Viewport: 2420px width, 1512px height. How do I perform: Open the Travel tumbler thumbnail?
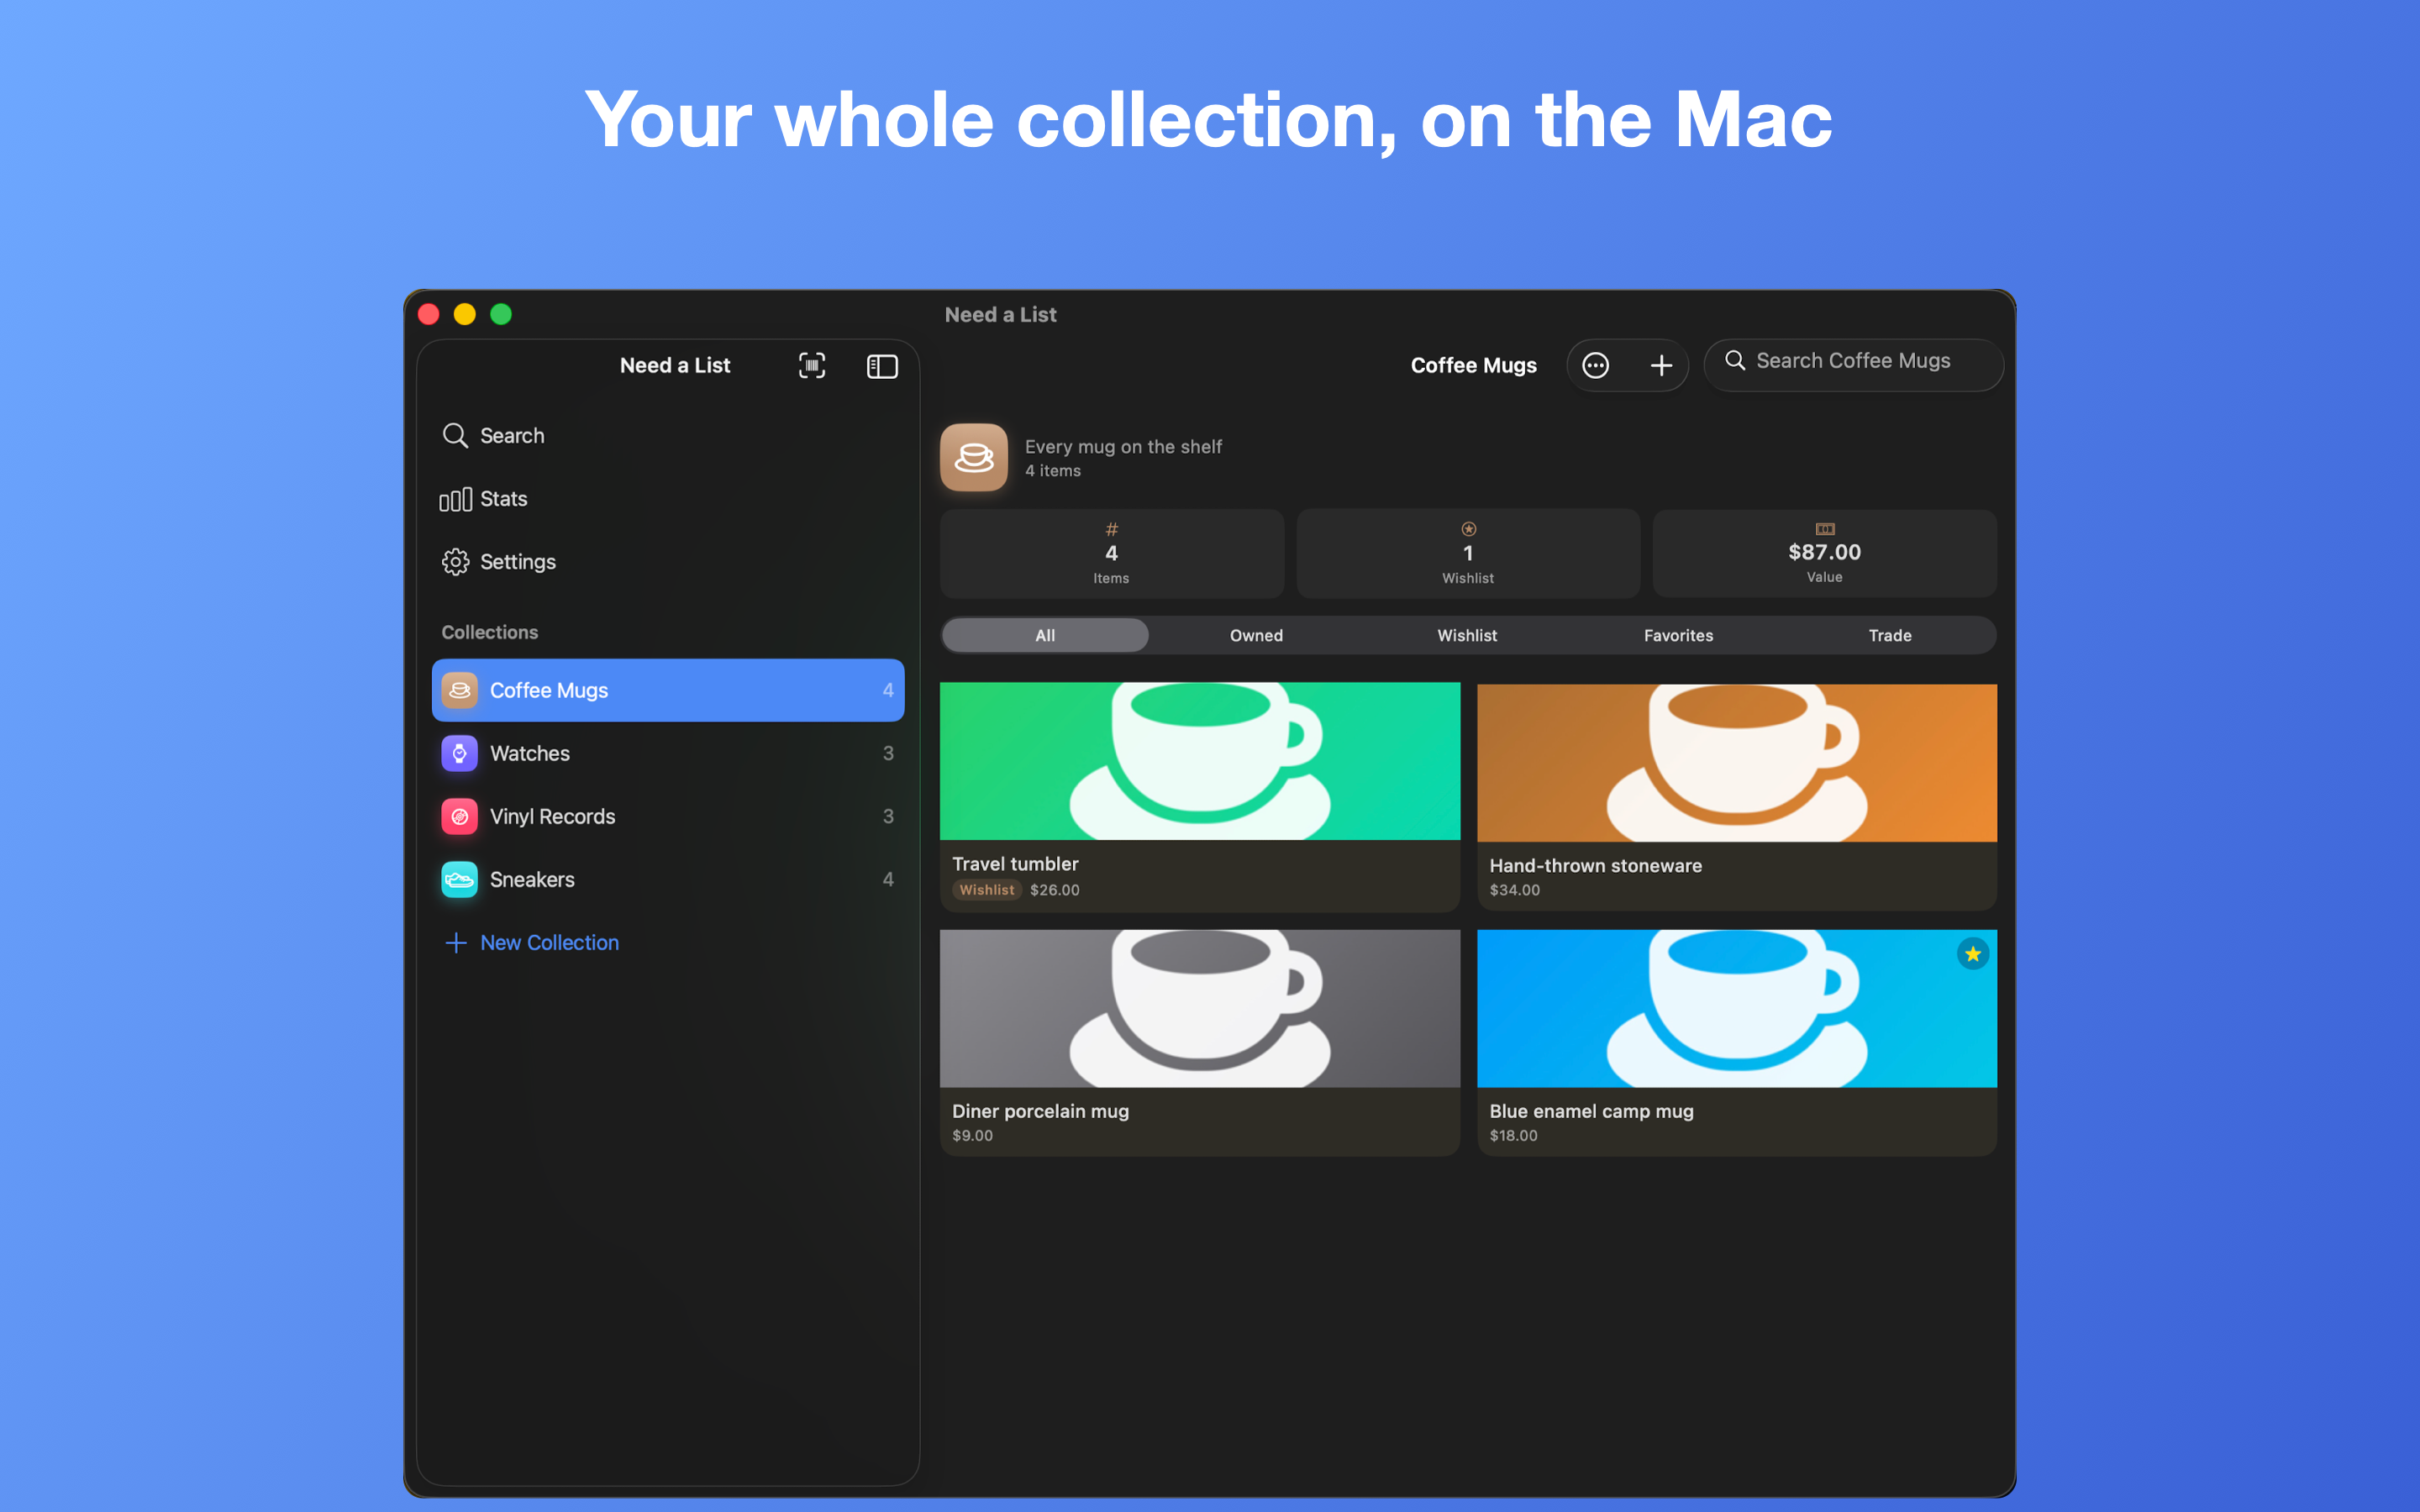click(1199, 761)
